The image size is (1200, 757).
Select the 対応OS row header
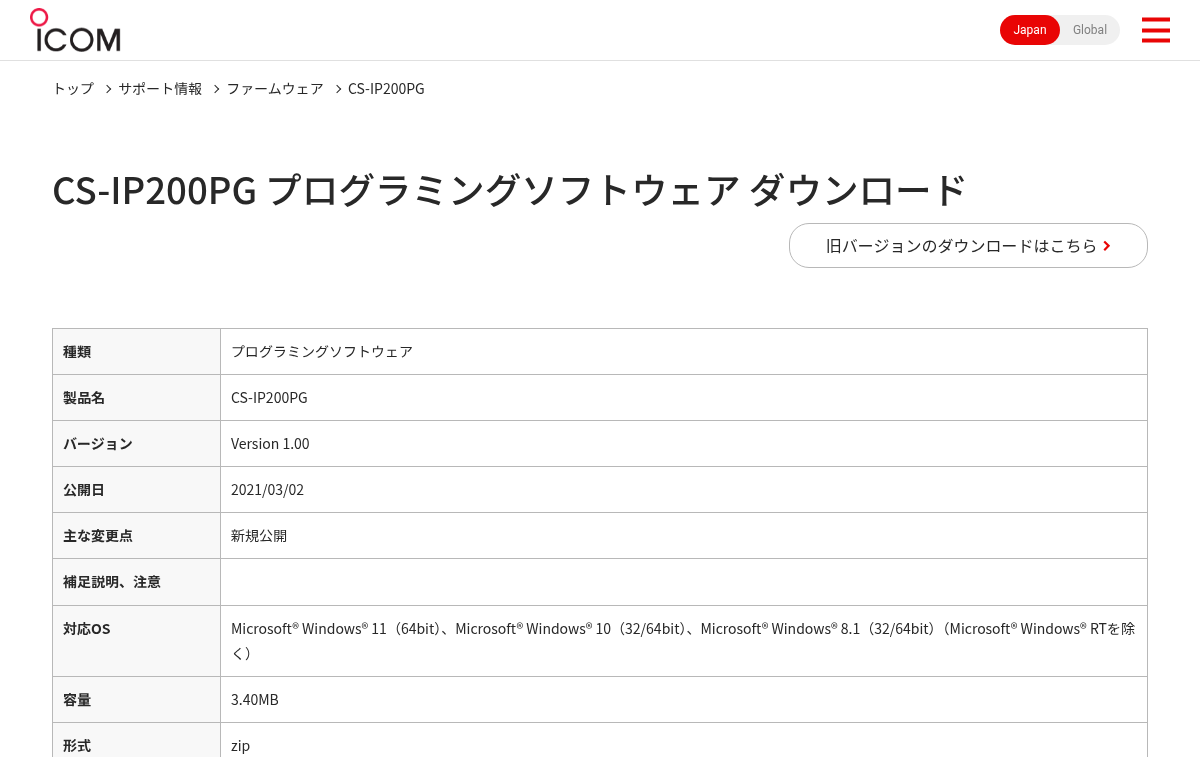tap(136, 640)
